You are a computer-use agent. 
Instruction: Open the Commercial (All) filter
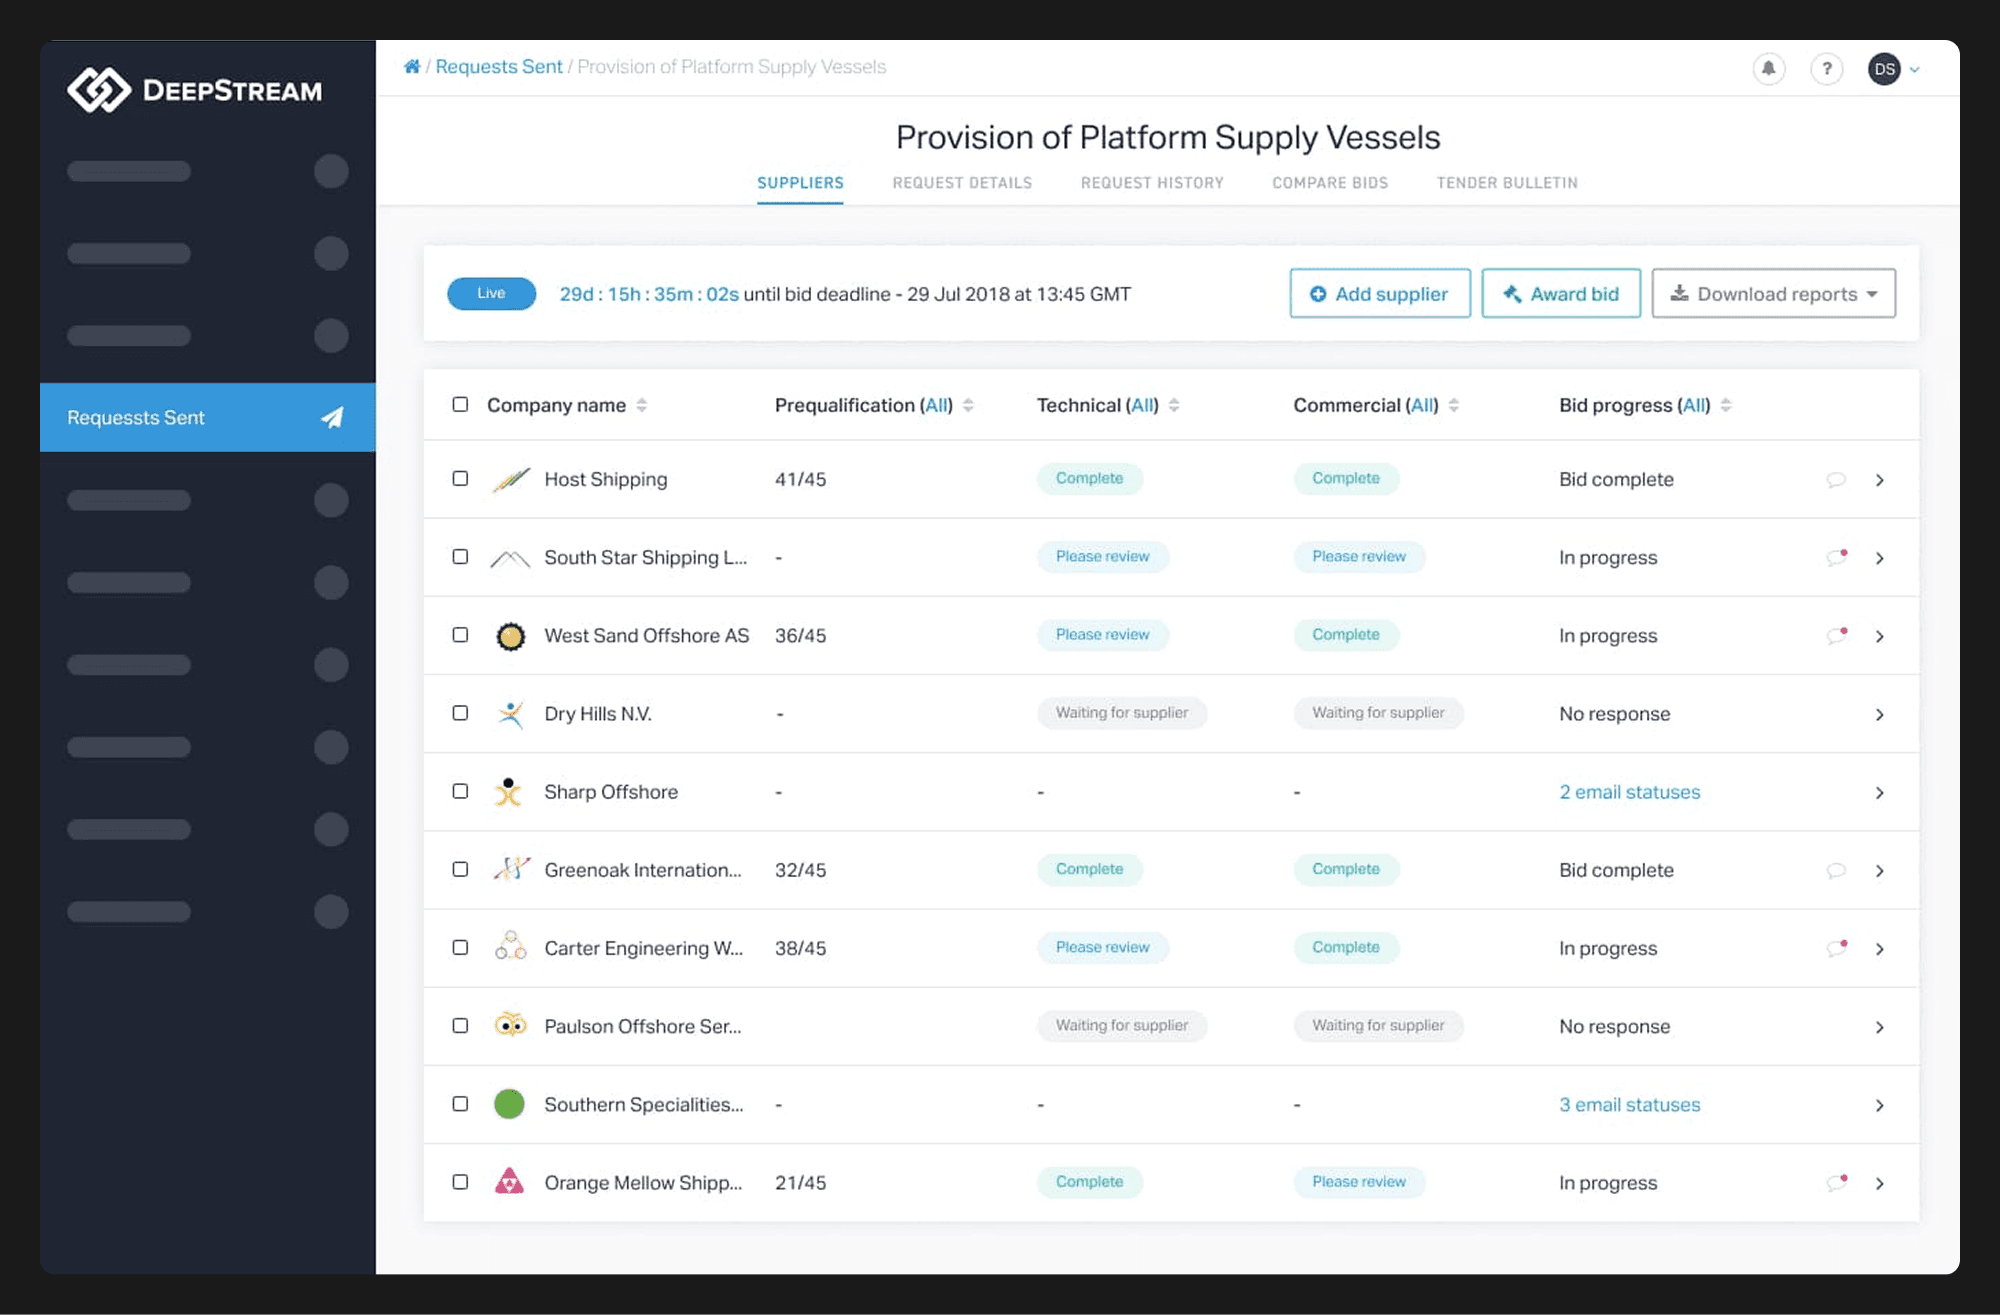point(1422,405)
